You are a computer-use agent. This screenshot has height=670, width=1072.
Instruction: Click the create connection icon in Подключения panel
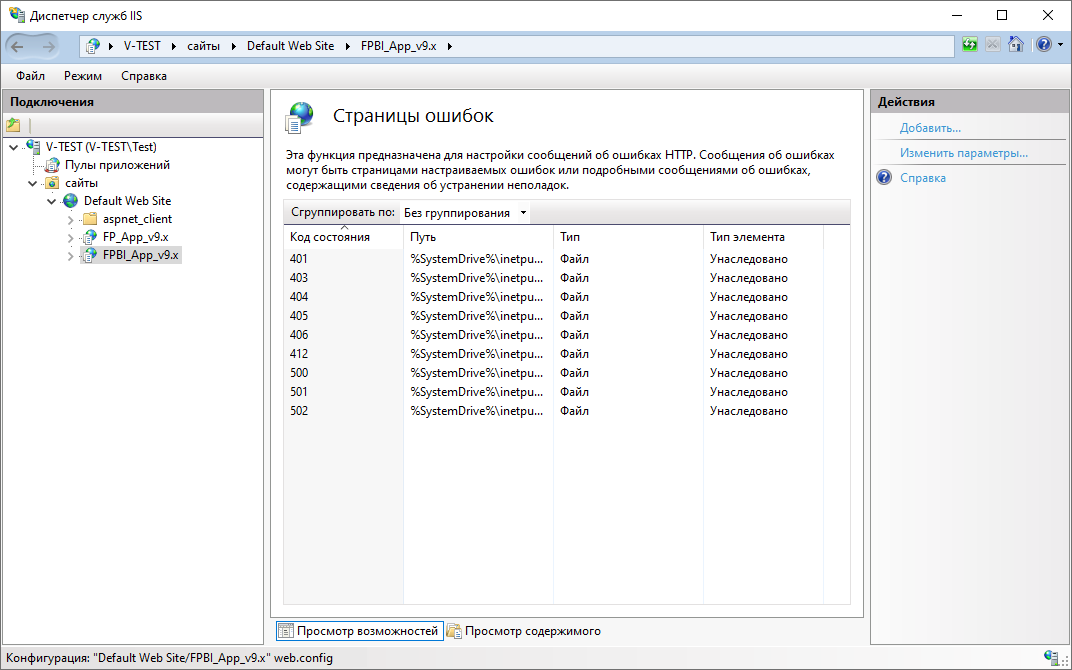tap(13, 125)
